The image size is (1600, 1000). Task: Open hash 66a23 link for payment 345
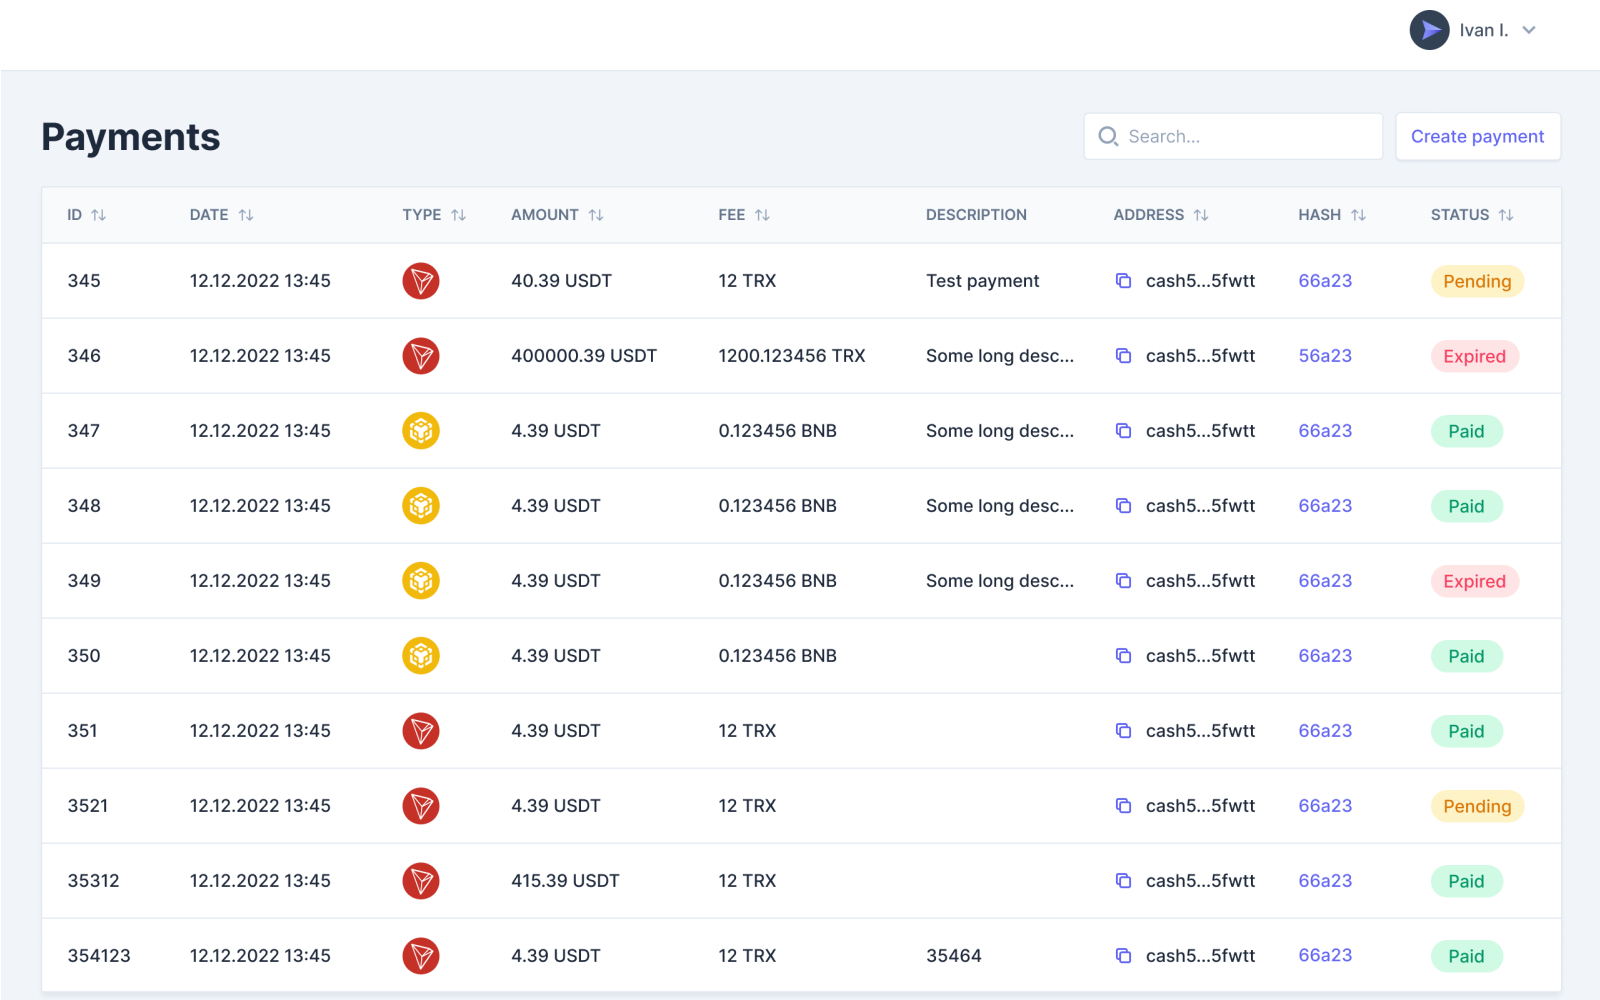pos(1325,281)
